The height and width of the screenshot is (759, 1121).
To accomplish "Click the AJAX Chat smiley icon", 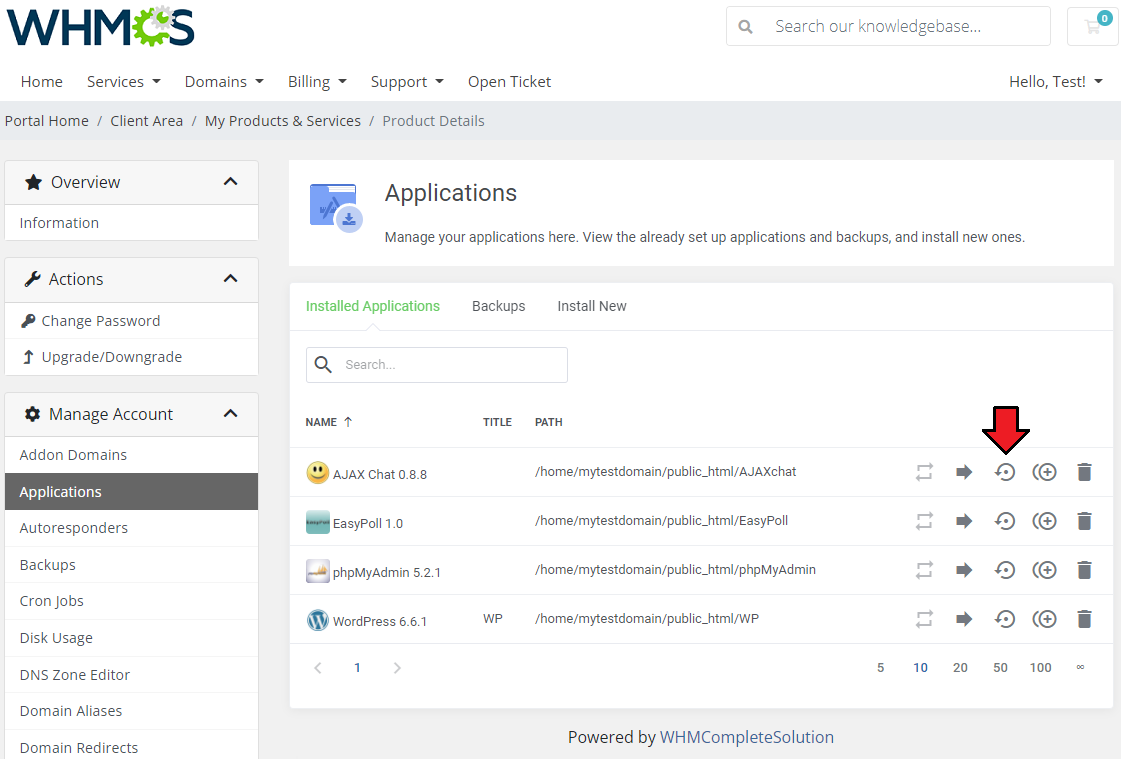I will (317, 472).
